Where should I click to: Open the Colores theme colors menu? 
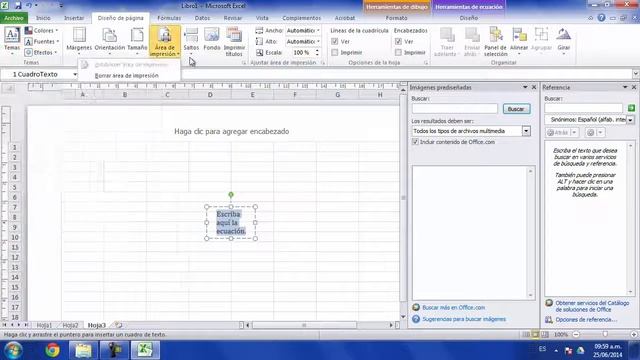pos(41,31)
